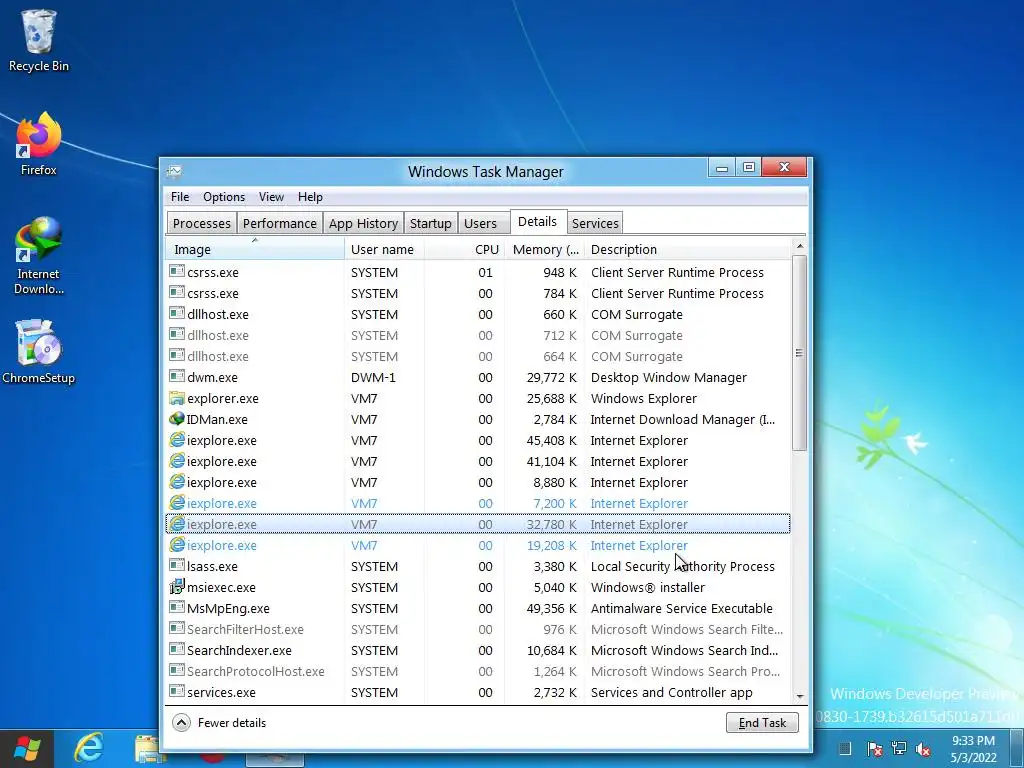This screenshot has height=768, width=1024.
Task: Click the network tray icon
Action: coord(899,748)
